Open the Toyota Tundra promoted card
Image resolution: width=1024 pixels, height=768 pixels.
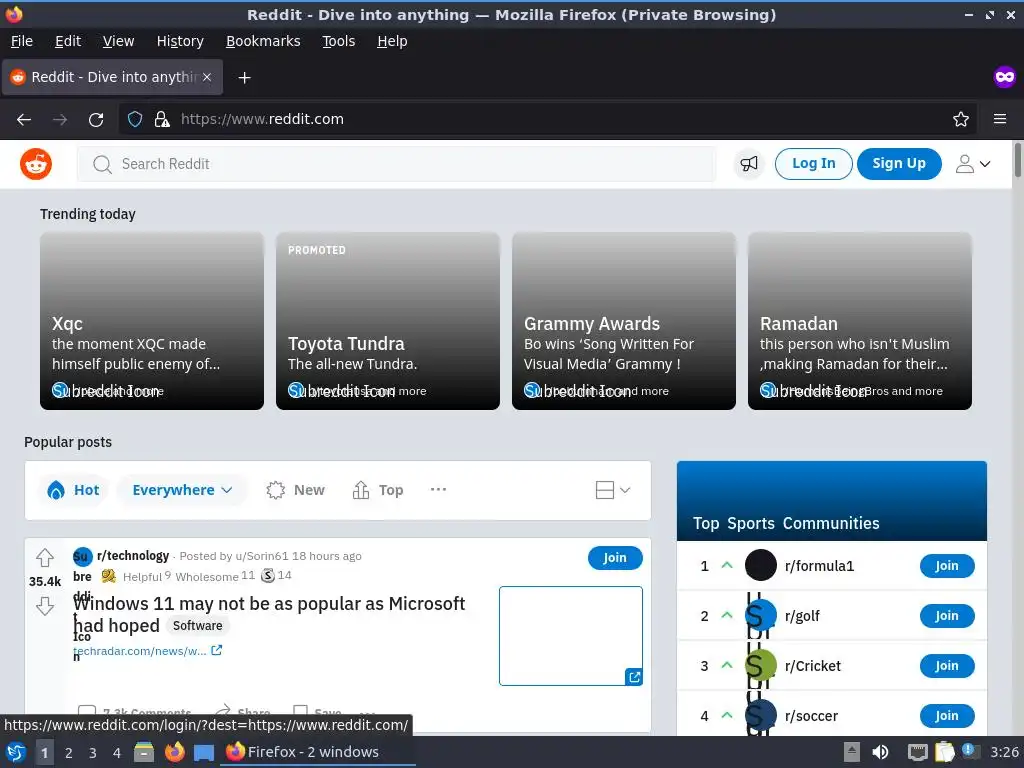388,321
